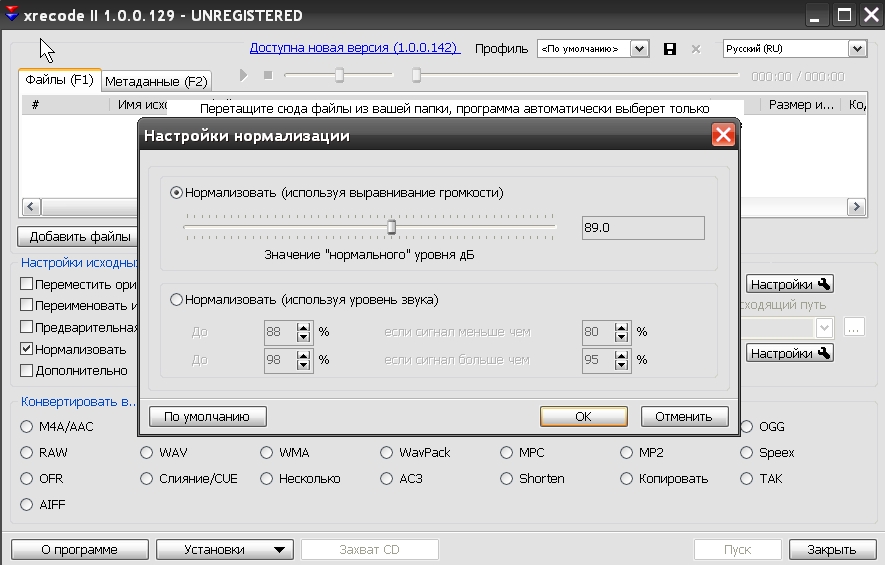885x565 pixels.
Task: Click file list scroll right arrow
Action: tap(856, 207)
